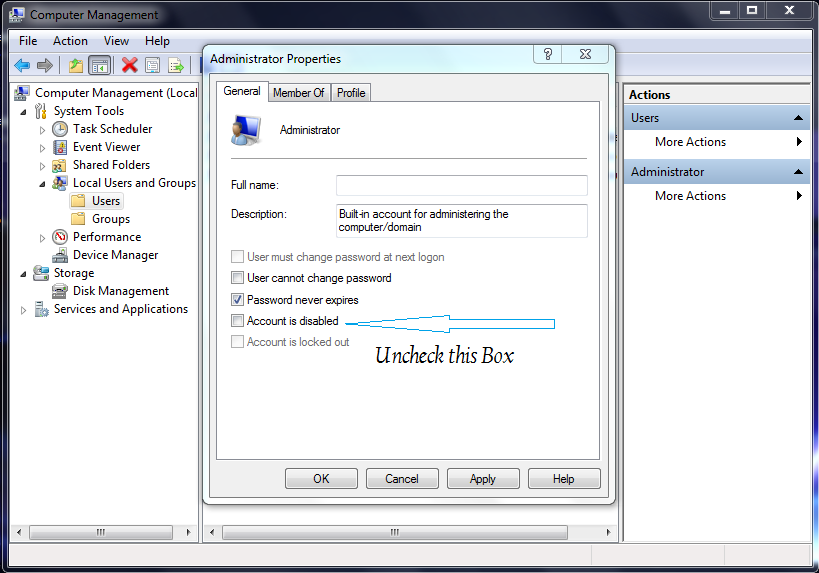This screenshot has height=573, width=819.
Task: Click the Shared Folders icon
Action: pos(59,166)
